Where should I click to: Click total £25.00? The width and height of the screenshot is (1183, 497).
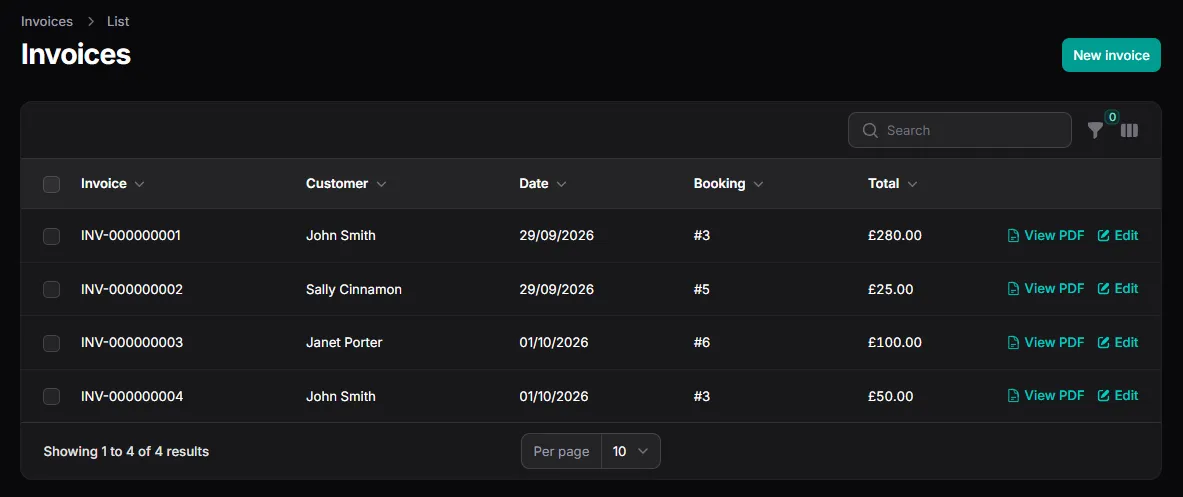pyautogui.click(x=891, y=289)
